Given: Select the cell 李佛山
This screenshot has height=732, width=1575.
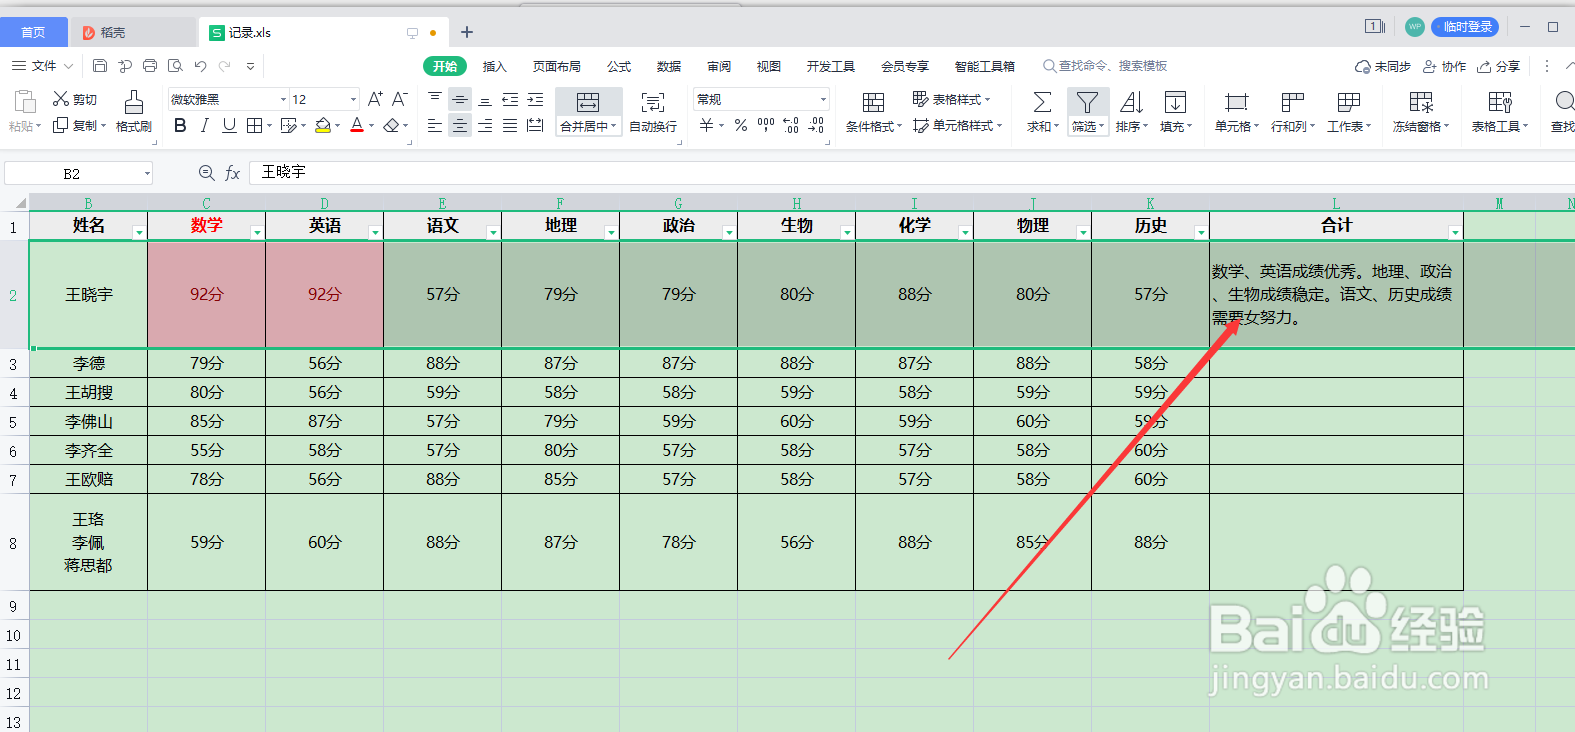Looking at the screenshot, I should pos(89,421).
